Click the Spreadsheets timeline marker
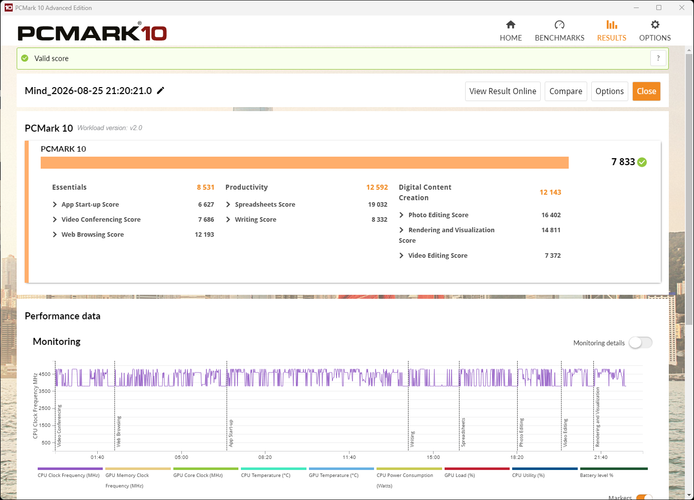Viewport: 694px width, 500px height. tap(463, 432)
